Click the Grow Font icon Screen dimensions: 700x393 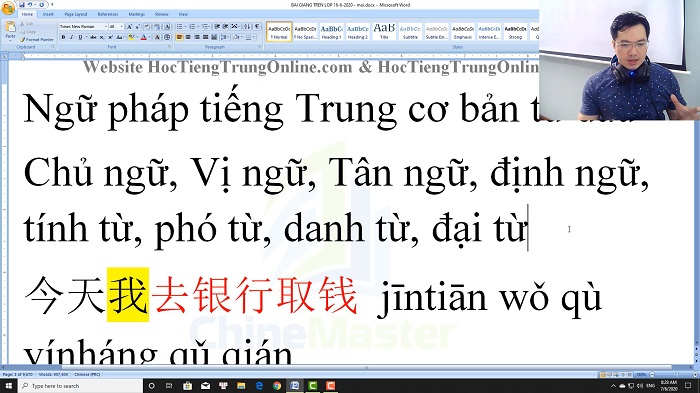129,27
